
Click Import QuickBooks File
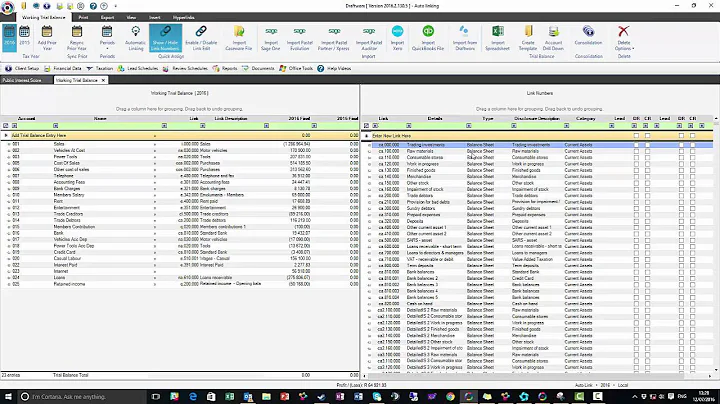coord(428,38)
